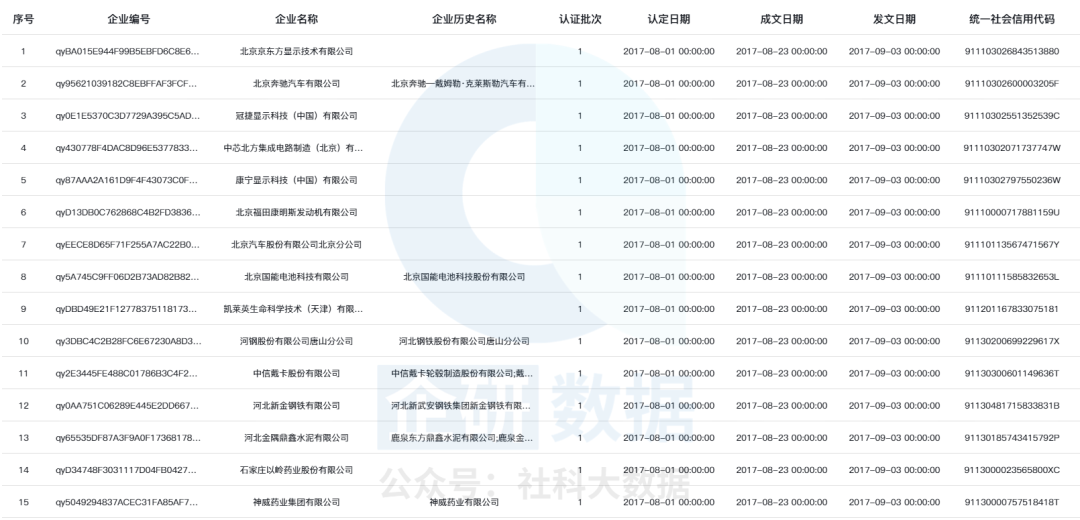Viewport: 1080px width, 520px height.
Task: Select company name 北京国能电池科技有限公司
Action: tap(296, 277)
